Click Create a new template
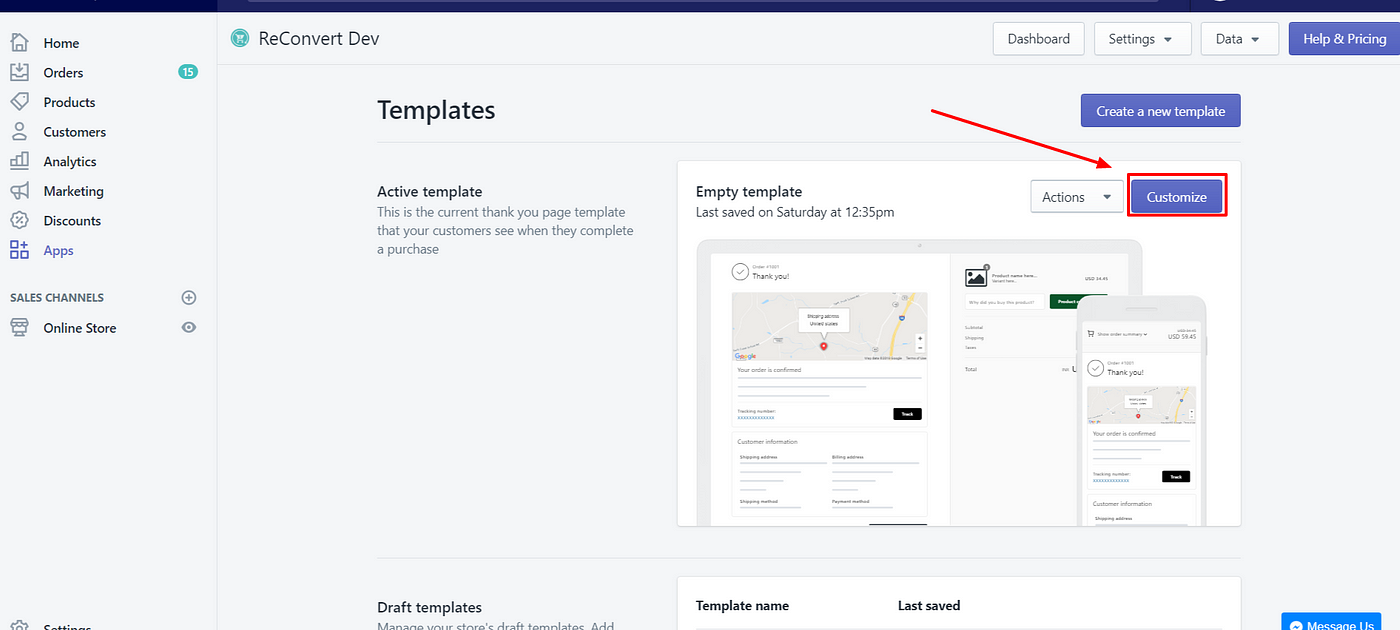Screen dimensions: 1400x630 coord(1160,111)
